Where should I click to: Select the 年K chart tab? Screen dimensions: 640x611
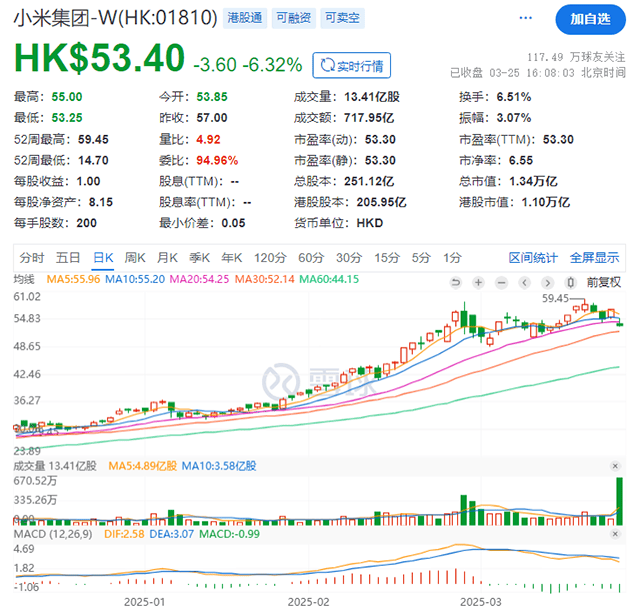(232, 258)
